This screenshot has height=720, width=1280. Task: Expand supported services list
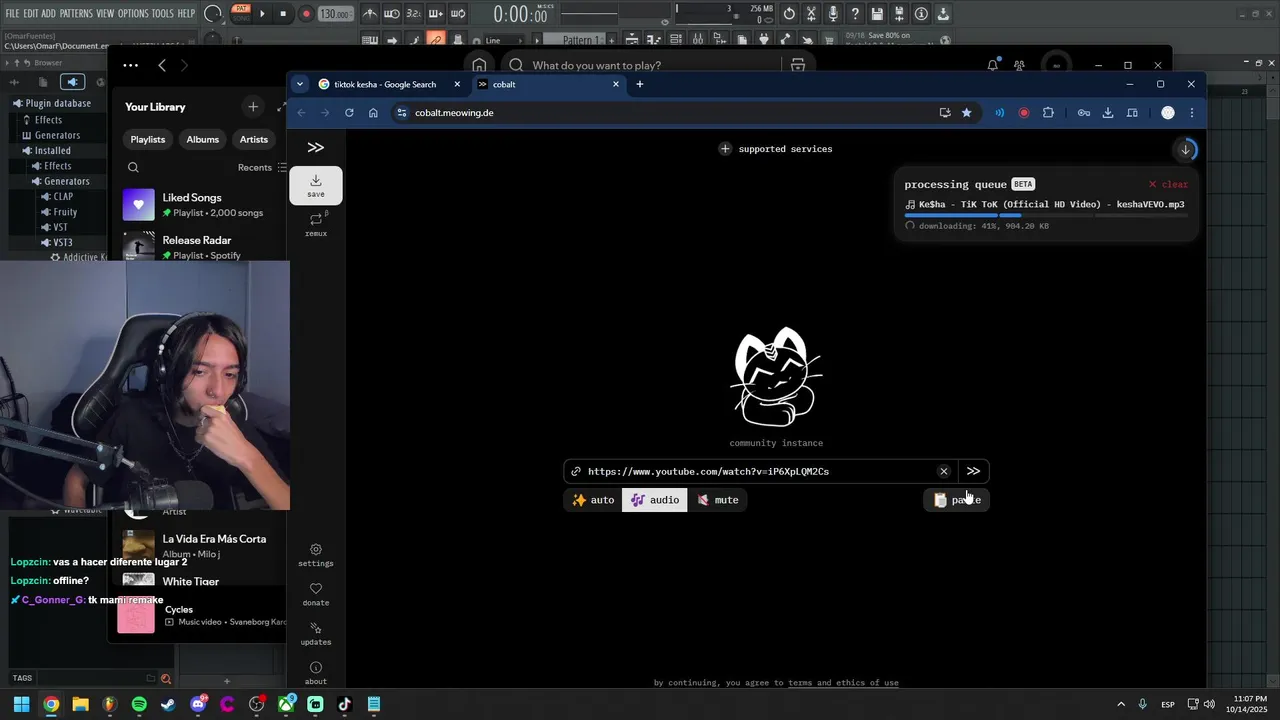click(x=776, y=149)
